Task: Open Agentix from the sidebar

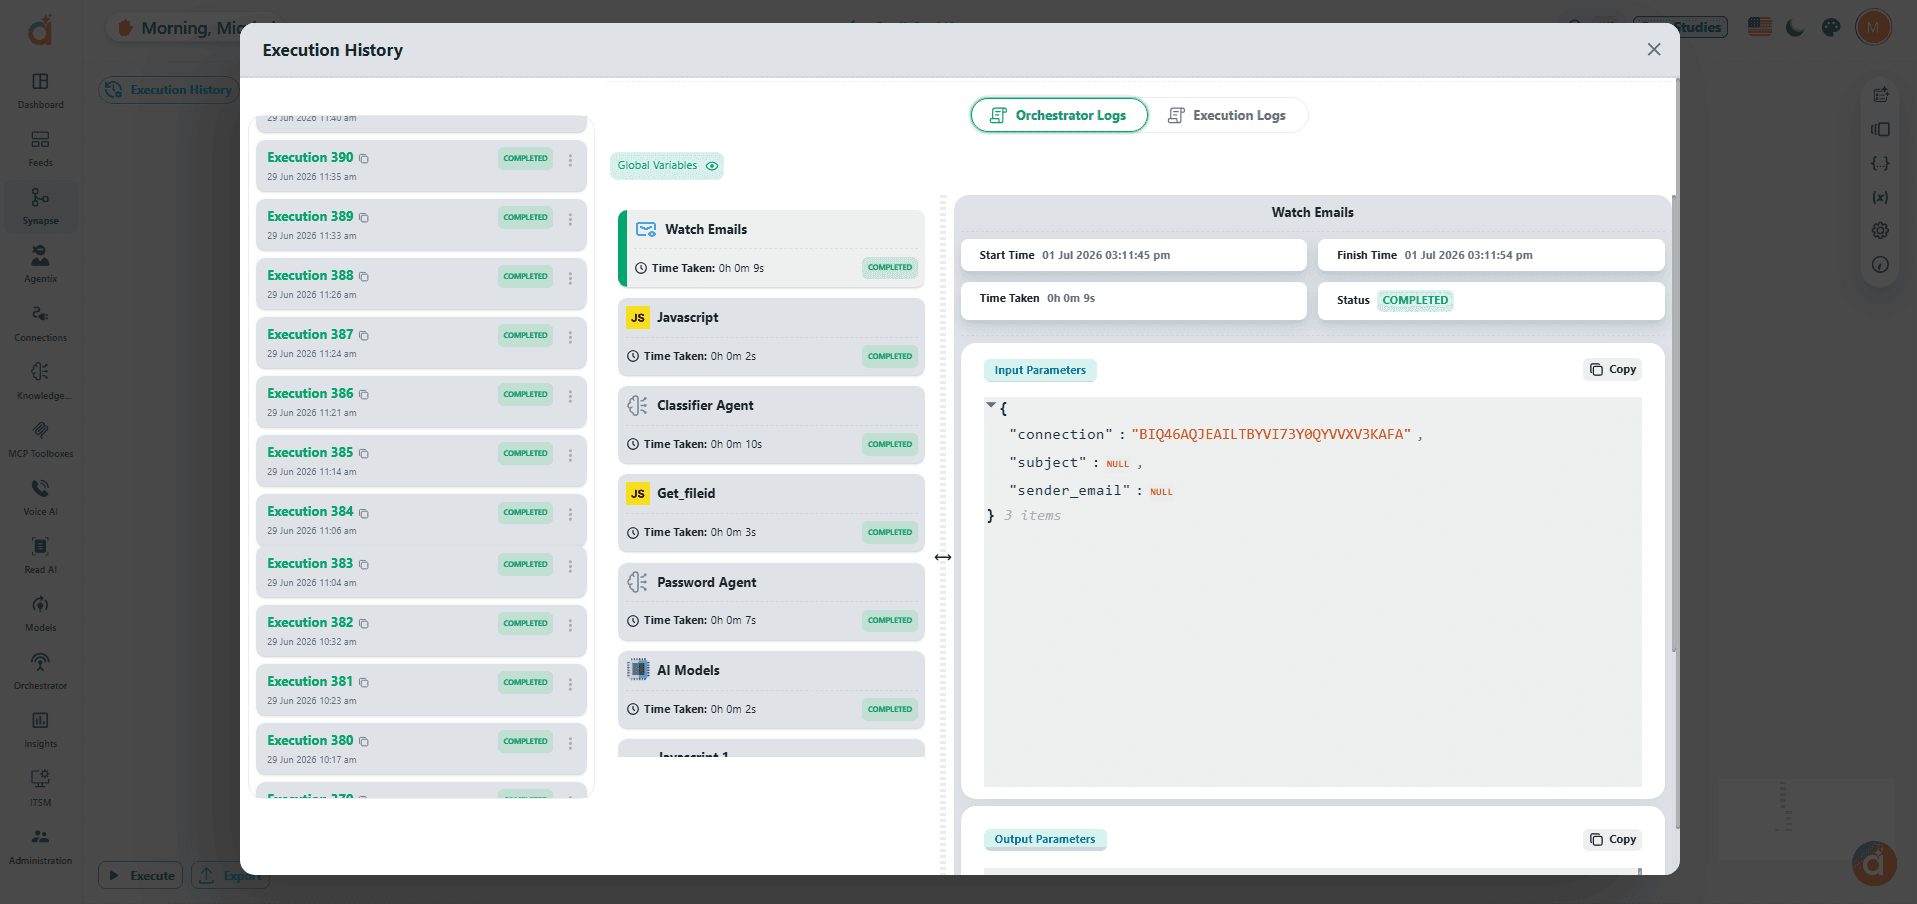Action: point(40,264)
